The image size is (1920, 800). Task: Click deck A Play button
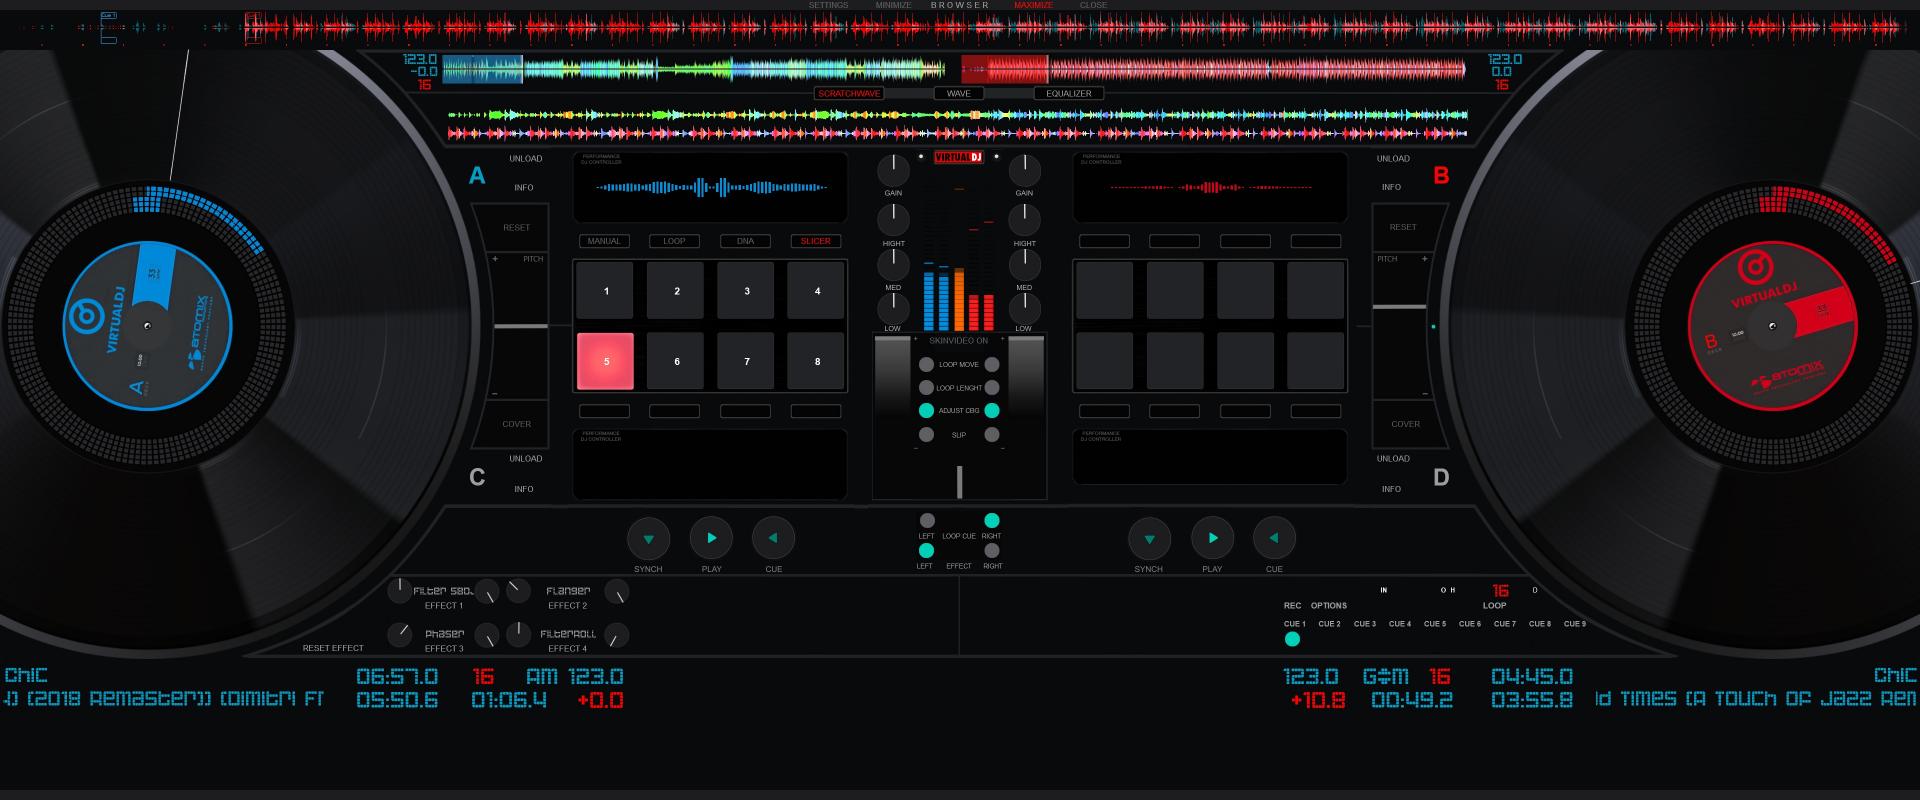711,538
